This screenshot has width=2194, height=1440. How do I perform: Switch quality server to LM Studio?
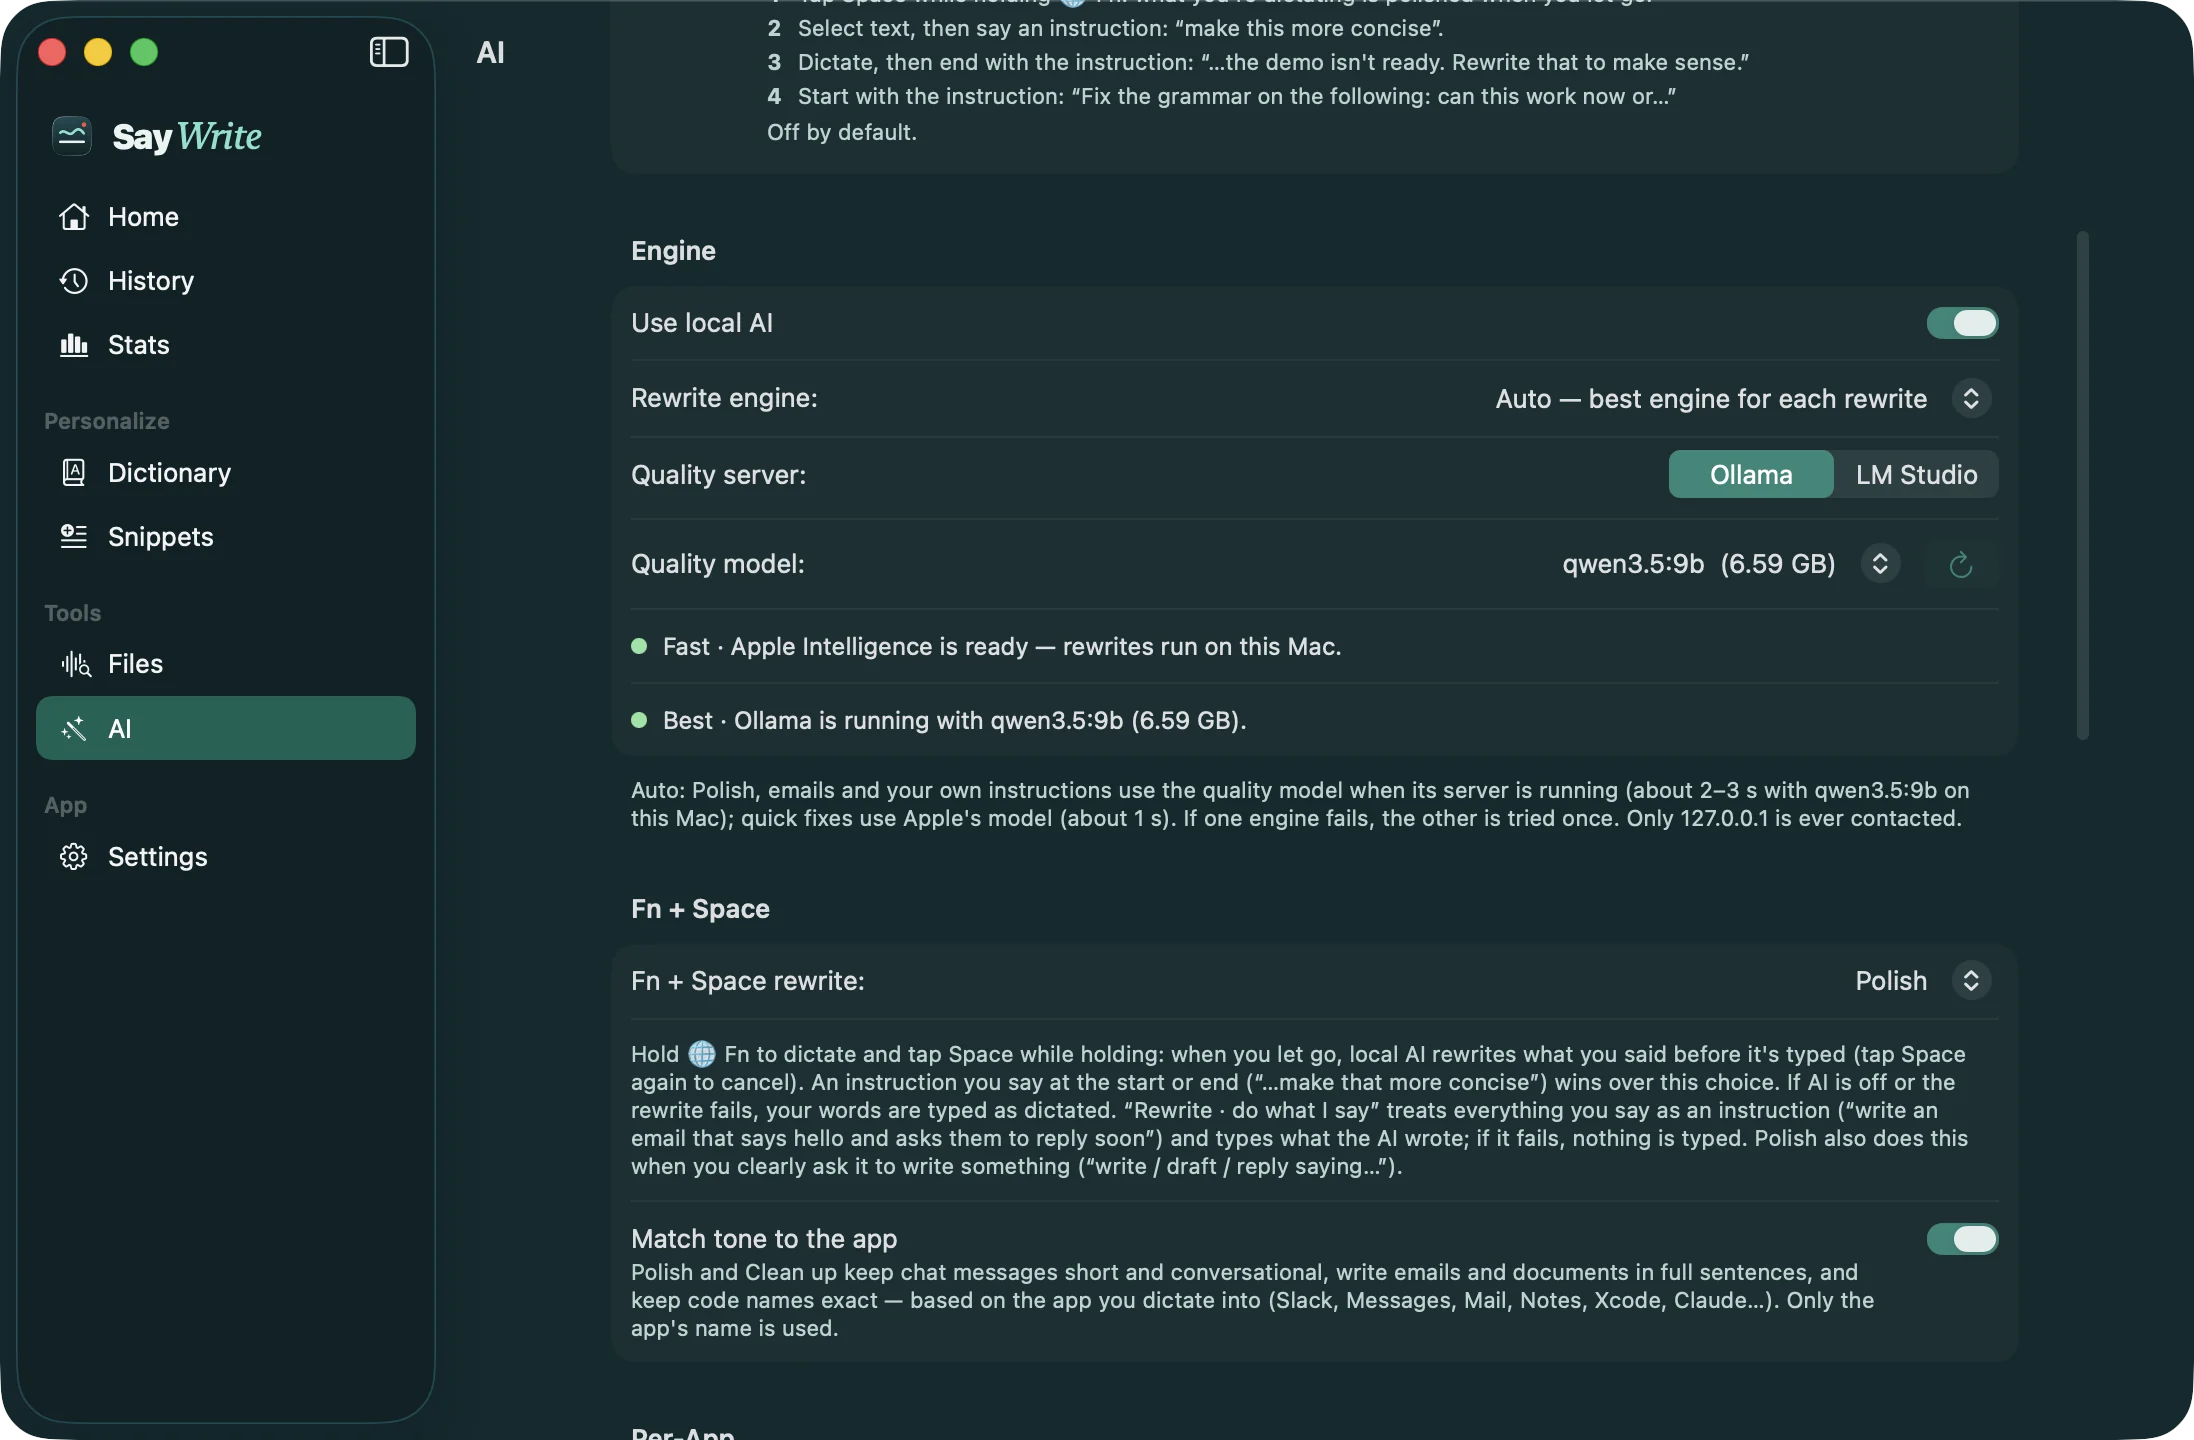(1916, 475)
